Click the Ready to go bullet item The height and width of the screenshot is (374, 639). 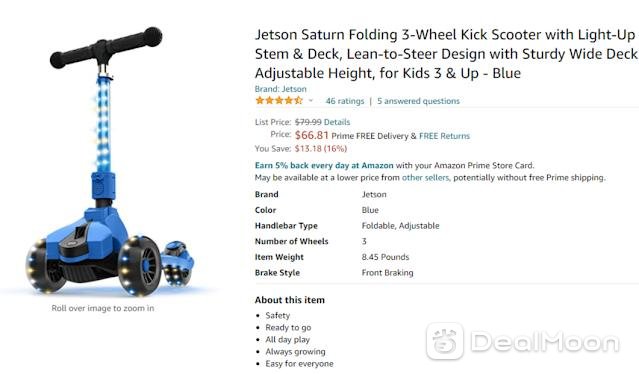click(x=288, y=328)
